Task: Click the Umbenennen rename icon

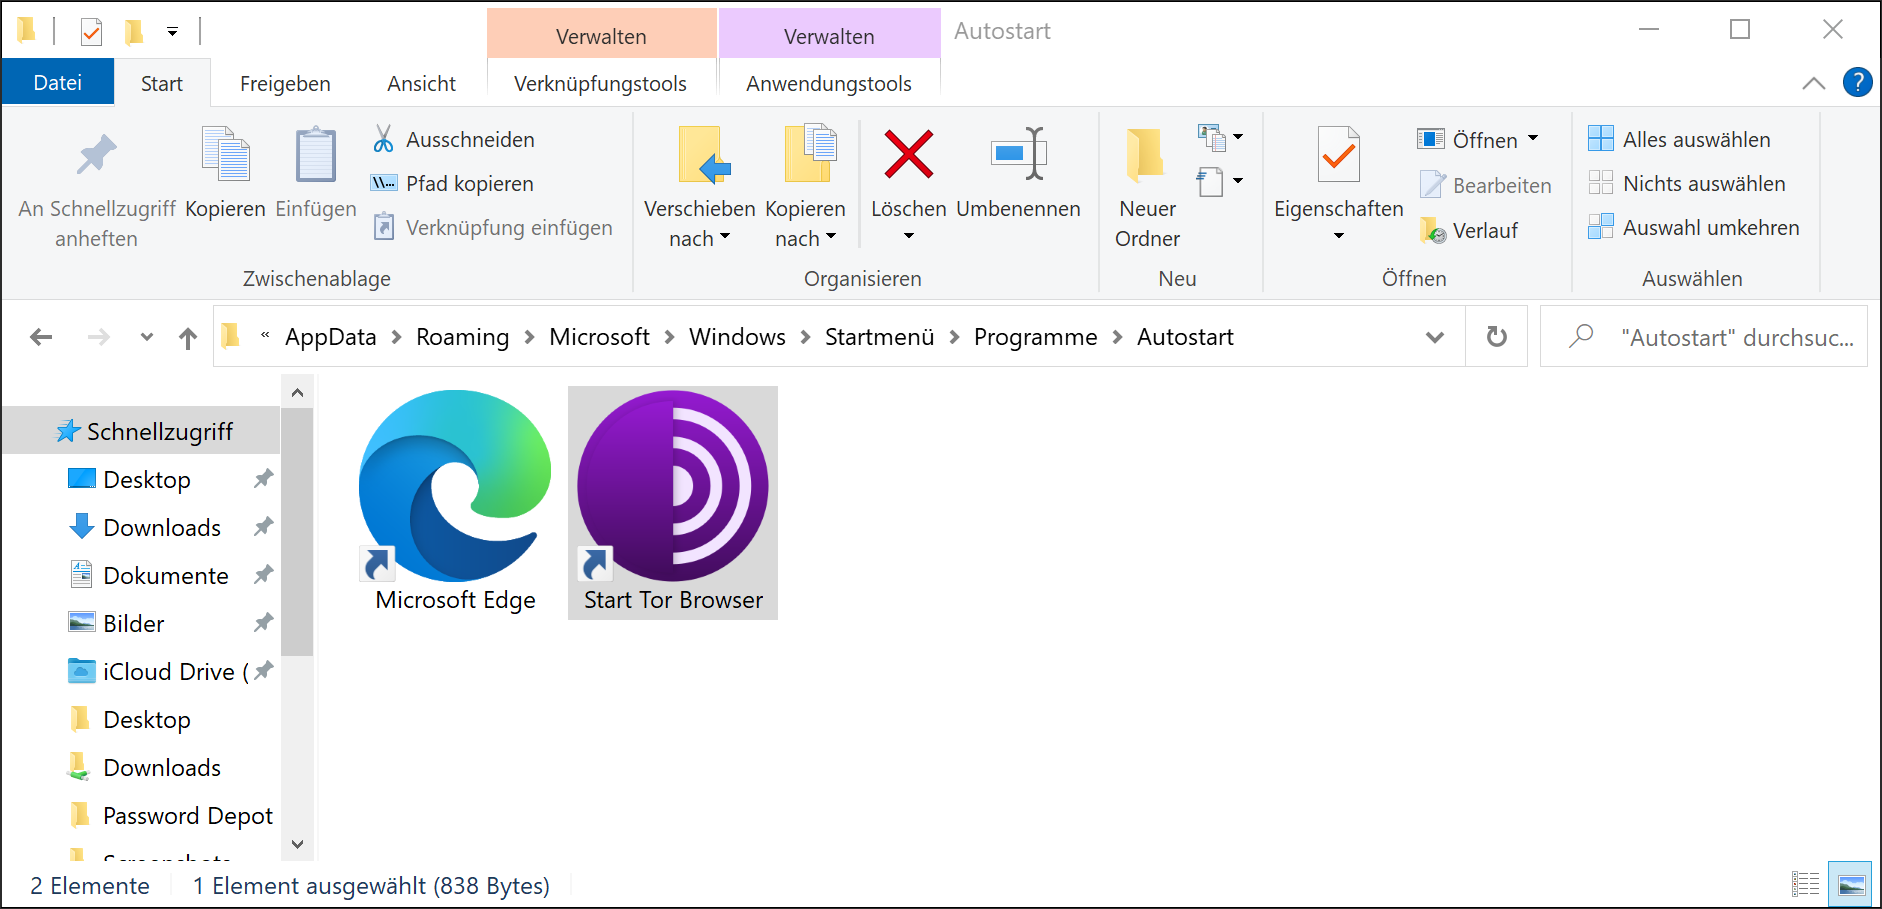Action: click(1018, 155)
